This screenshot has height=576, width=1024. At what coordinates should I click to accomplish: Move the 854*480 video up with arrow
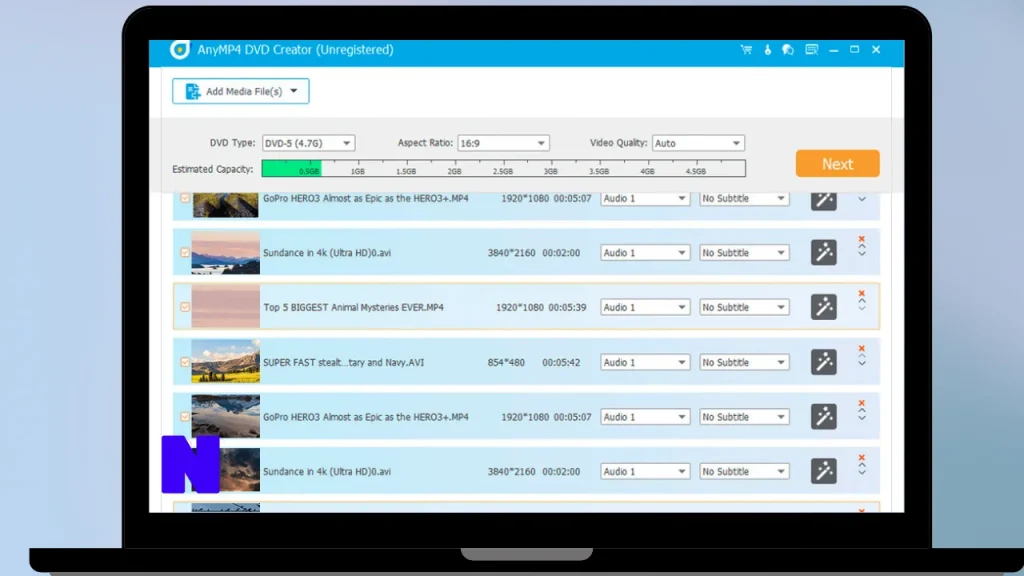pos(862,356)
